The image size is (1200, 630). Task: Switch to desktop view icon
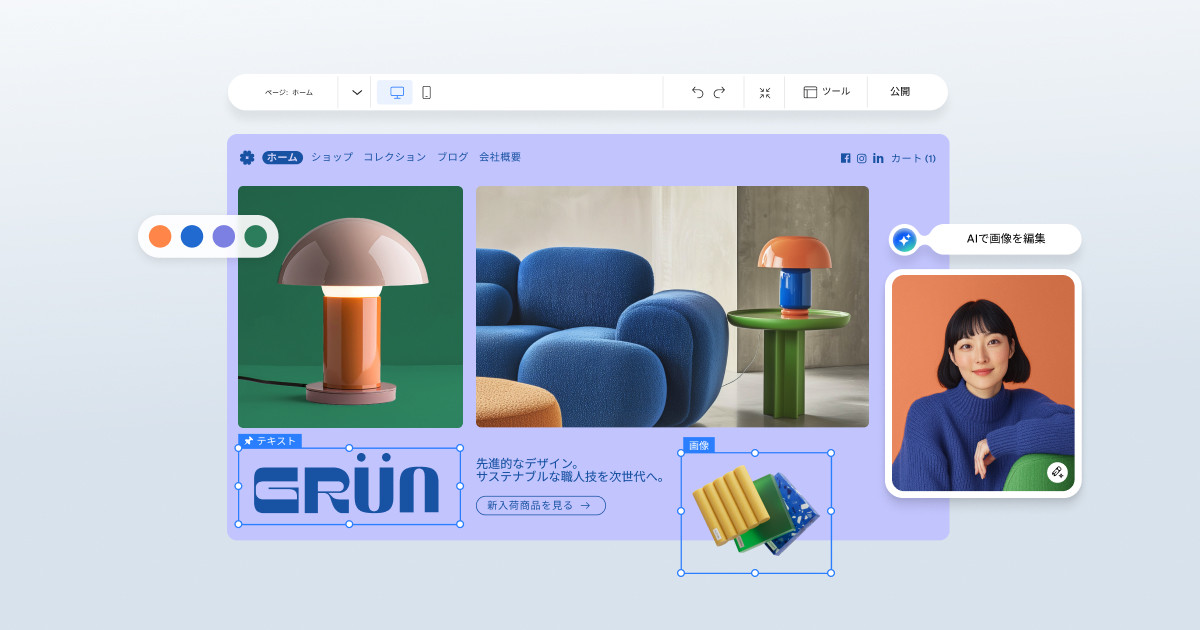pyautogui.click(x=396, y=92)
